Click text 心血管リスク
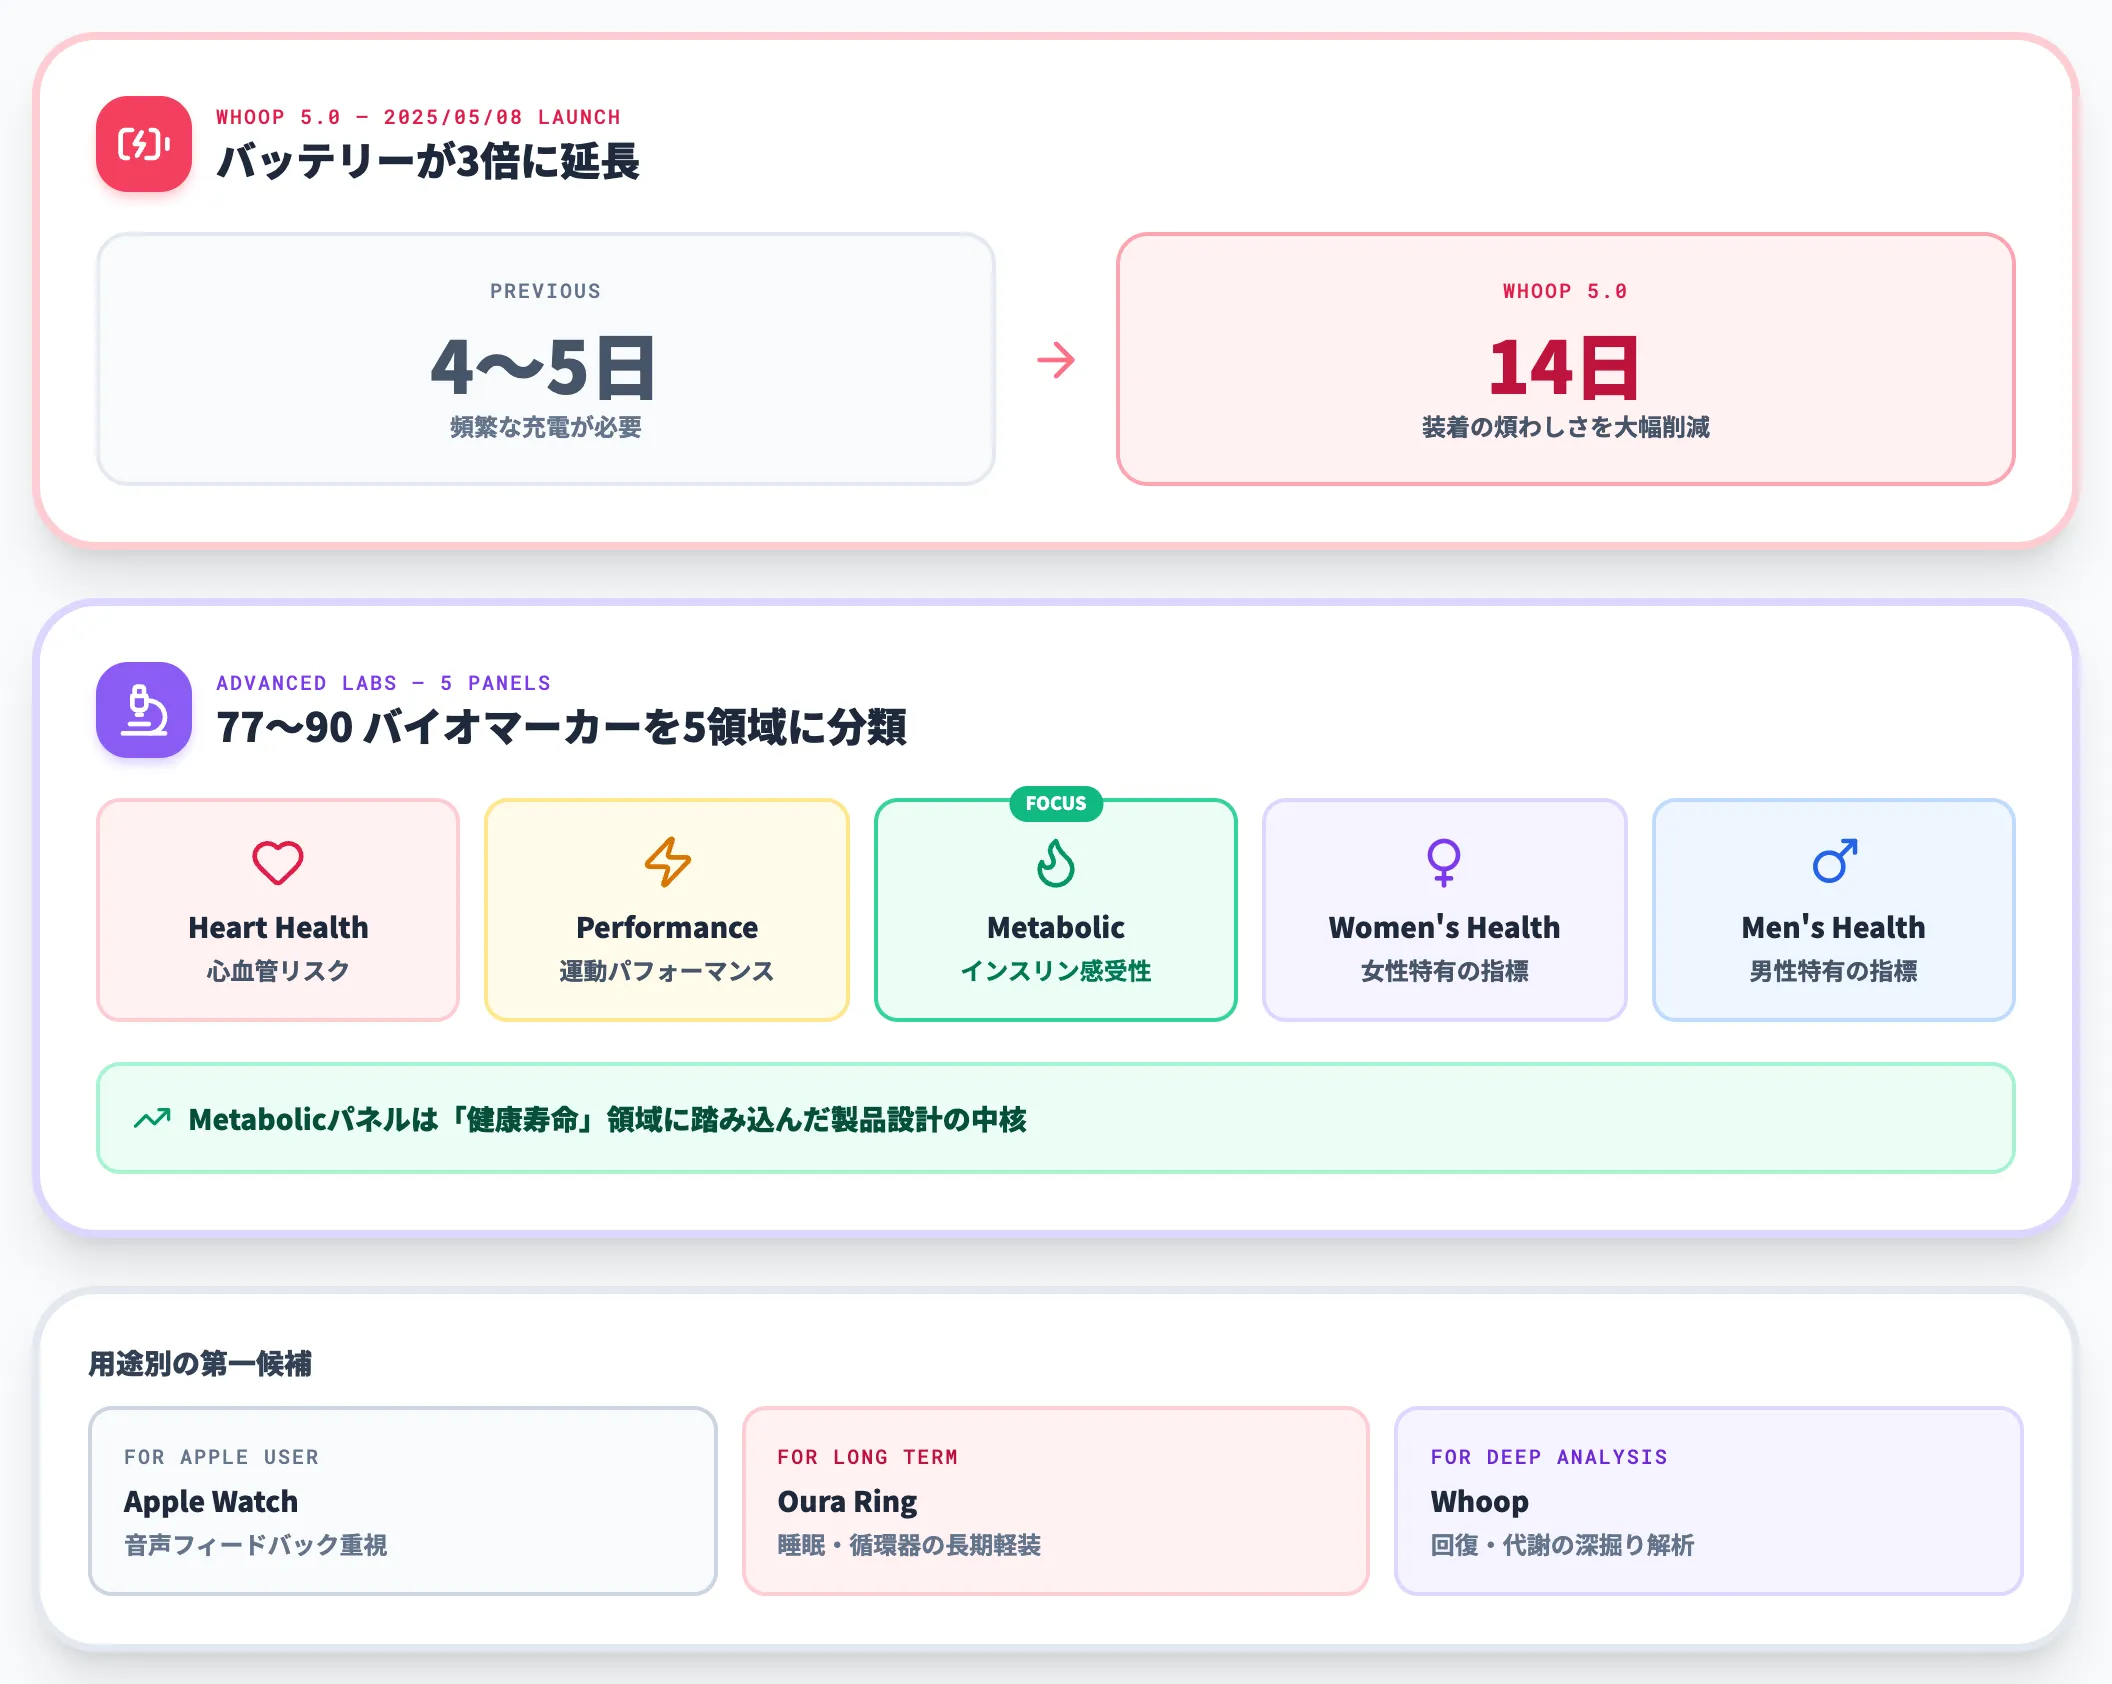This screenshot has height=1684, width=2112. coord(278,971)
